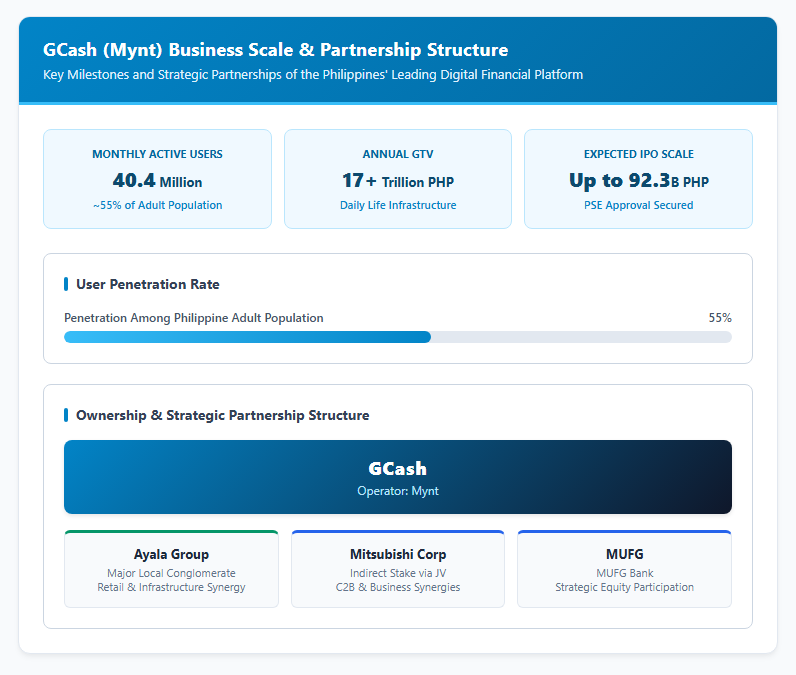Click the Monthly Active Users stat card
796x675 pixels.
click(x=157, y=179)
